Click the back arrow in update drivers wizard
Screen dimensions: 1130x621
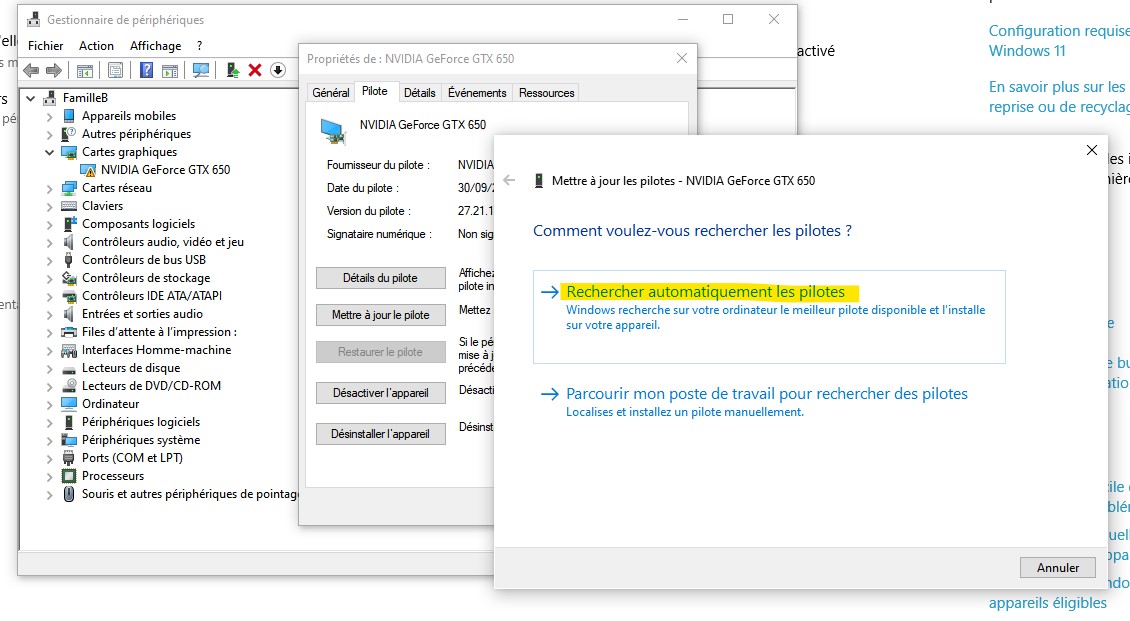tap(510, 180)
